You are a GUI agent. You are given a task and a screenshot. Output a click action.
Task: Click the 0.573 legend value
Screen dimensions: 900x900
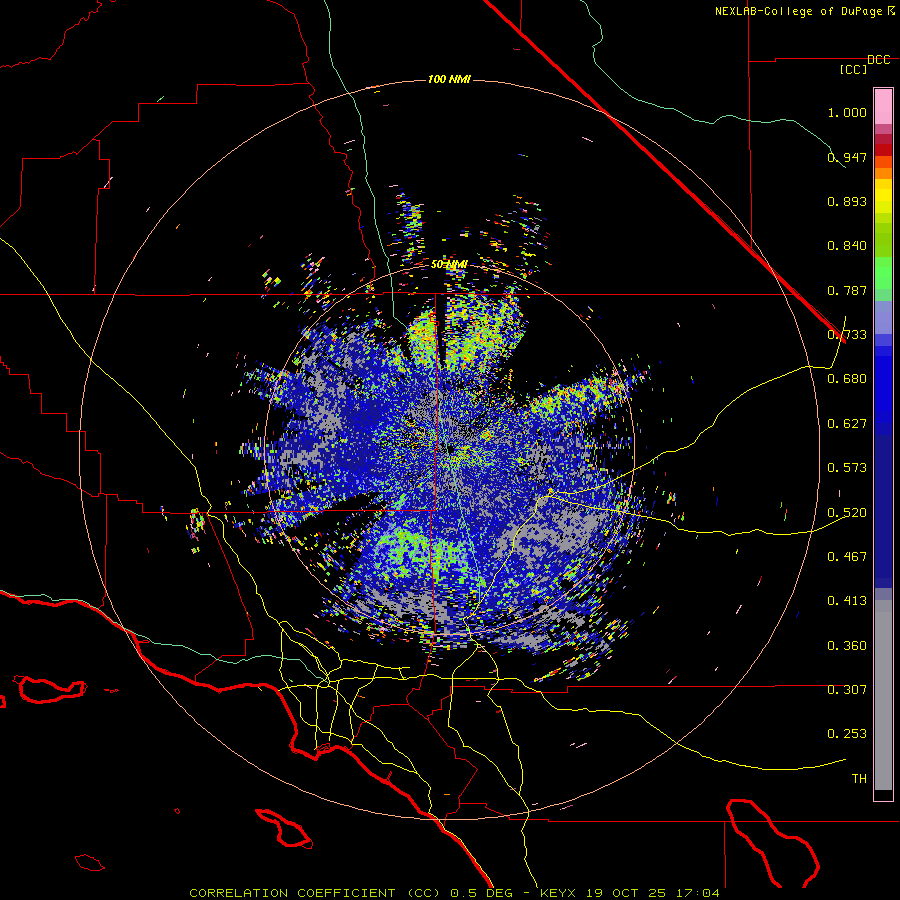coord(847,468)
